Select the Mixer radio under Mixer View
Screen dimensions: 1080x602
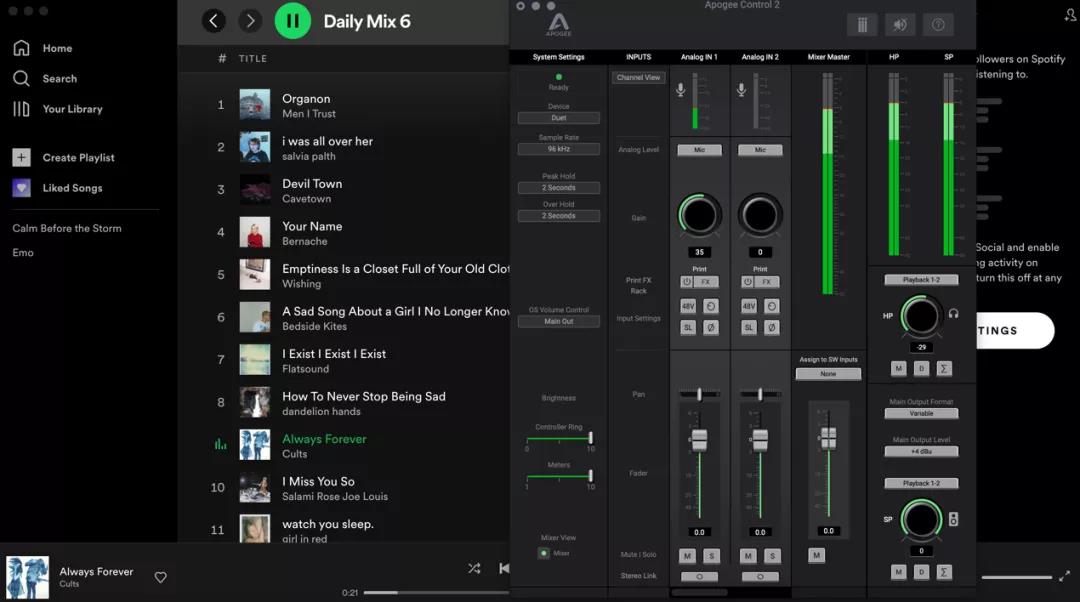pyautogui.click(x=543, y=553)
